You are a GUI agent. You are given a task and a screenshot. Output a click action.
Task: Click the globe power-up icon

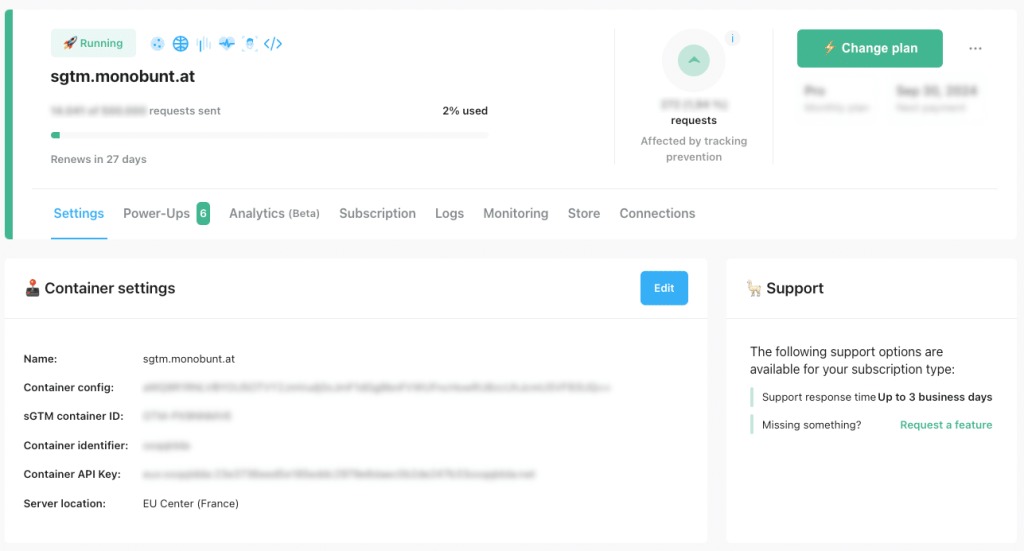180,44
